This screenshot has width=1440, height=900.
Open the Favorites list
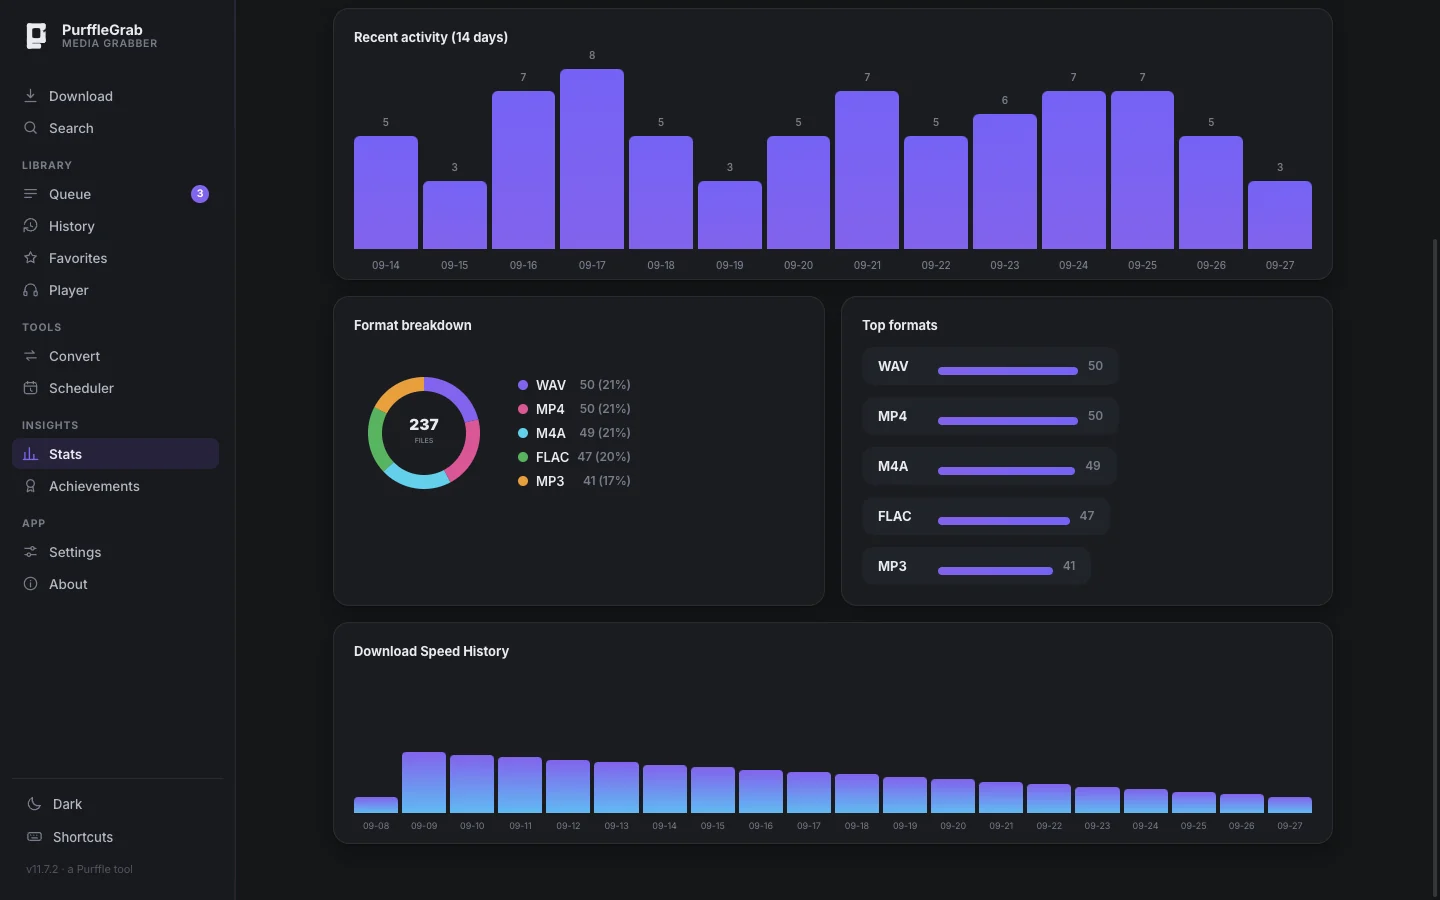click(x=115, y=258)
